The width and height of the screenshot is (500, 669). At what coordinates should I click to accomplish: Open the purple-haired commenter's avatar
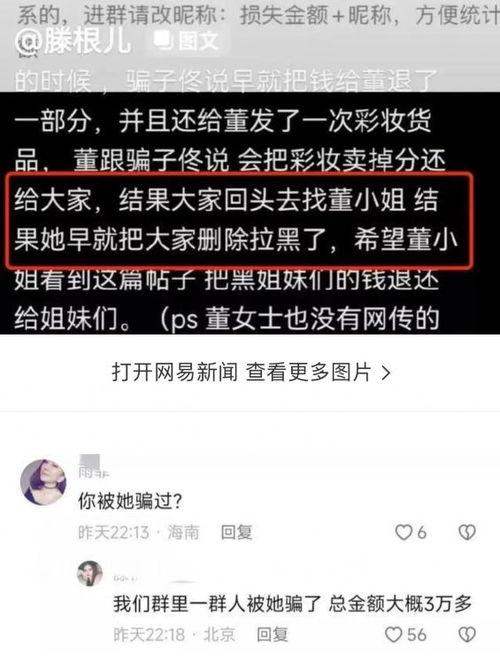[x=43, y=482]
